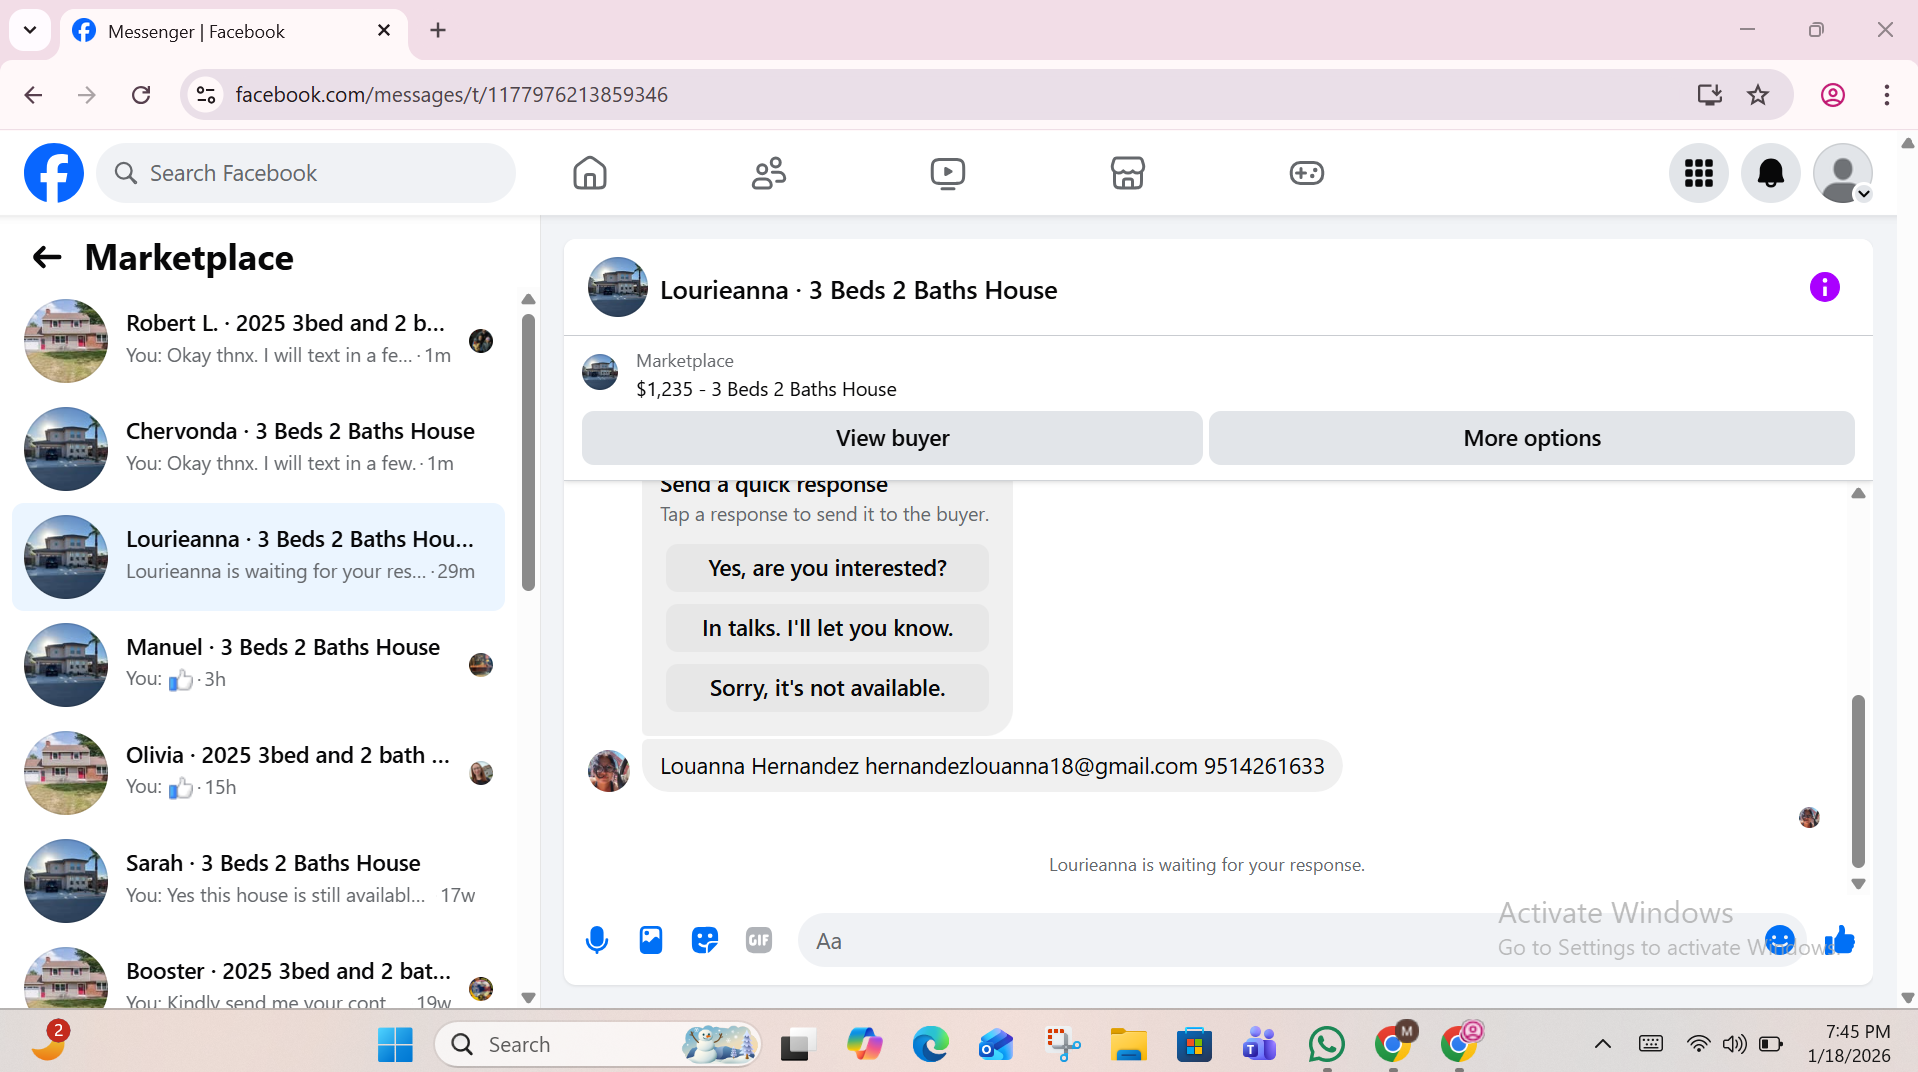The width and height of the screenshot is (1918, 1072).
Task: Switch to Messenger | Facebook tab
Action: 234,31
